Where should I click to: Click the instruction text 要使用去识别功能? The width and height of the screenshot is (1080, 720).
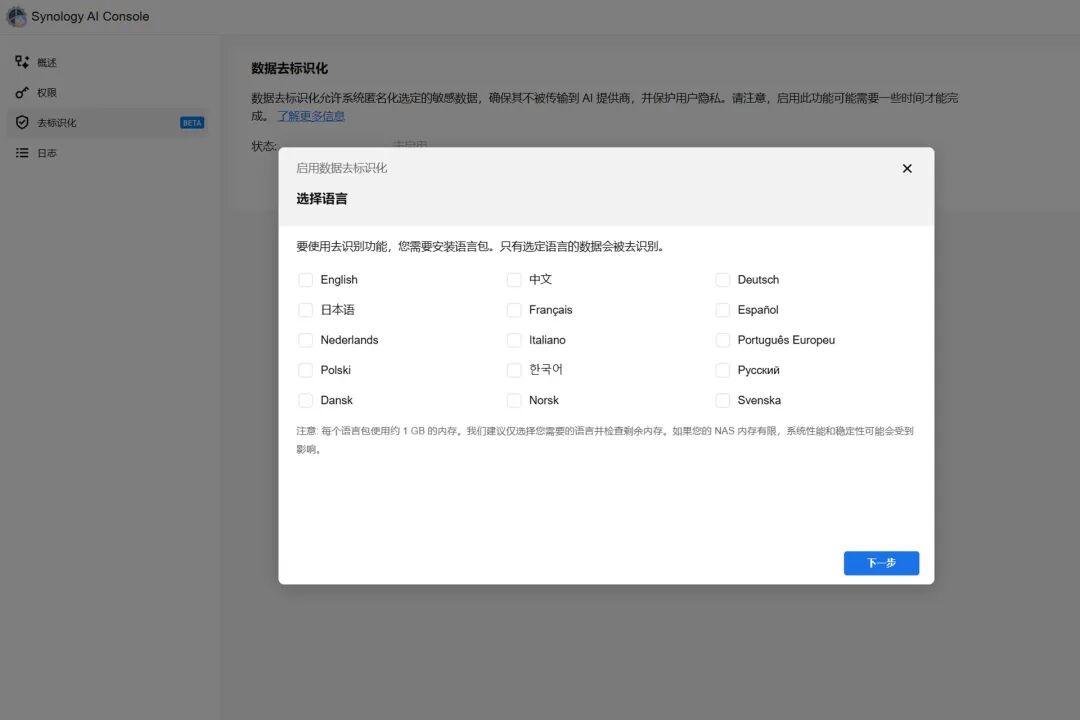click(480, 247)
